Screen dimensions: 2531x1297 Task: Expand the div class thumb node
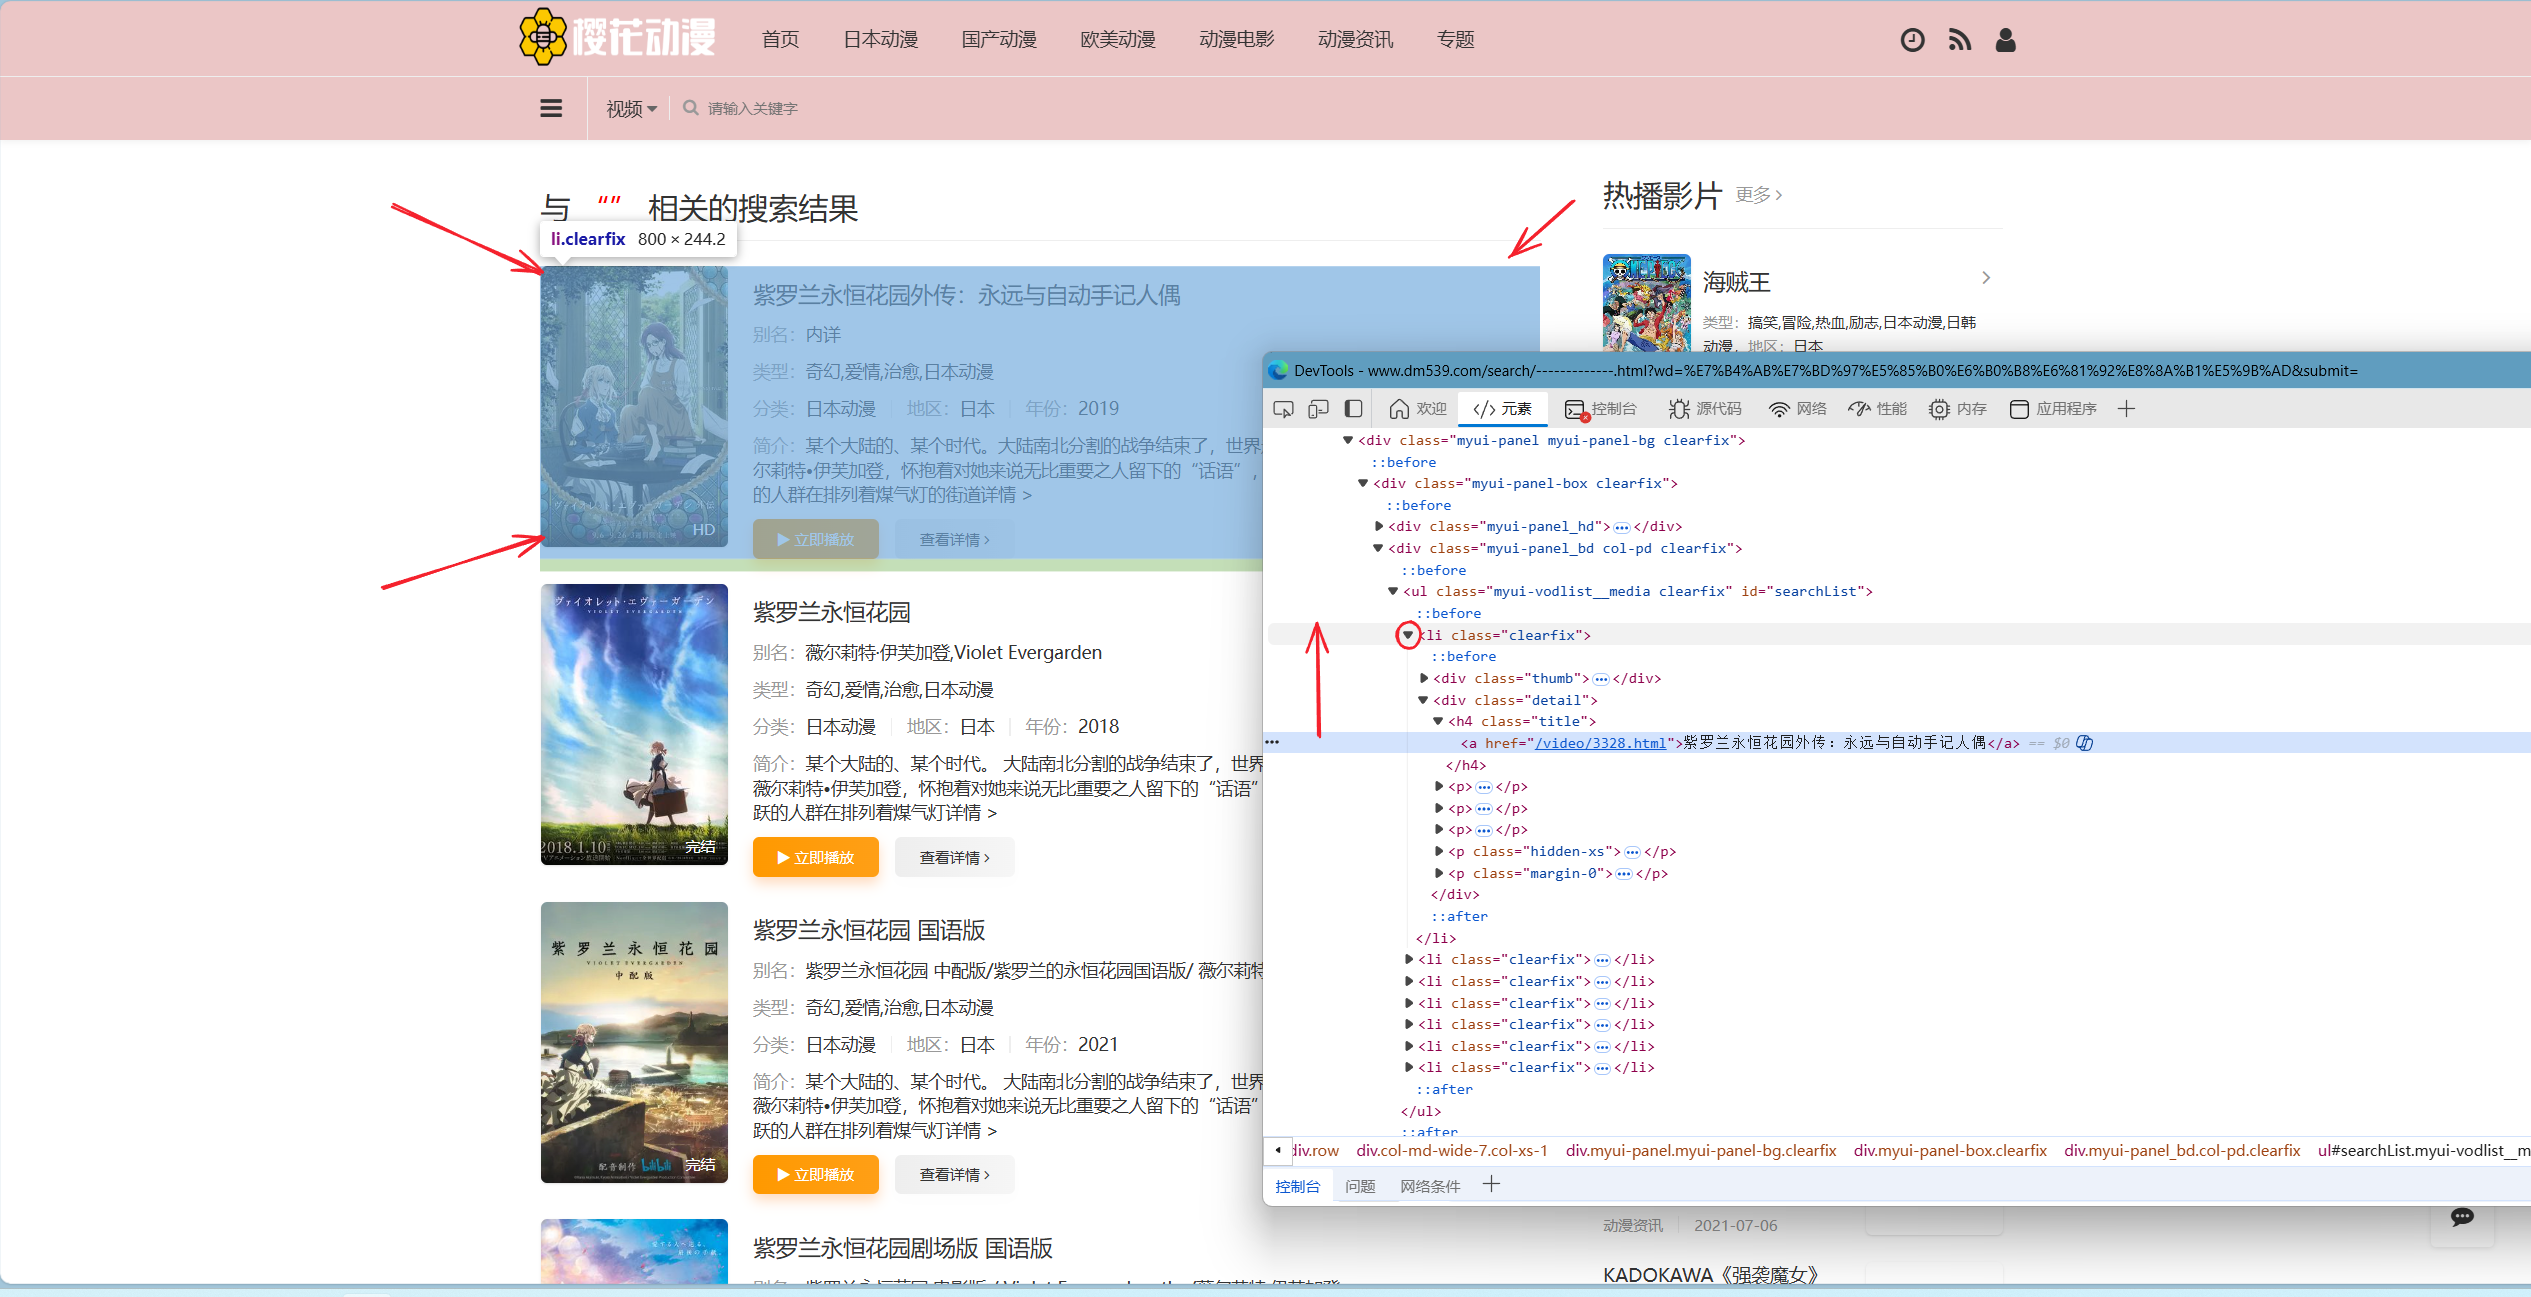1424,678
